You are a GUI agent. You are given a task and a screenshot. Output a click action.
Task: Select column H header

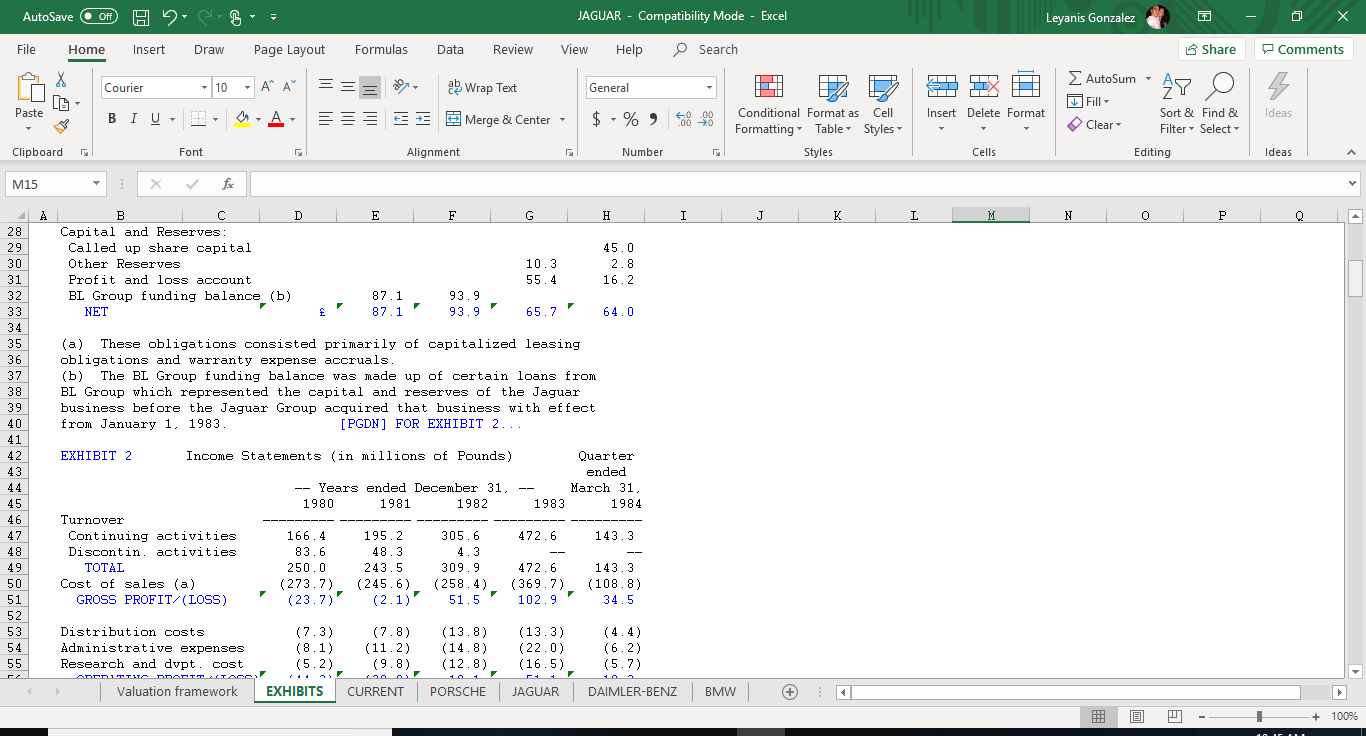(x=606, y=215)
